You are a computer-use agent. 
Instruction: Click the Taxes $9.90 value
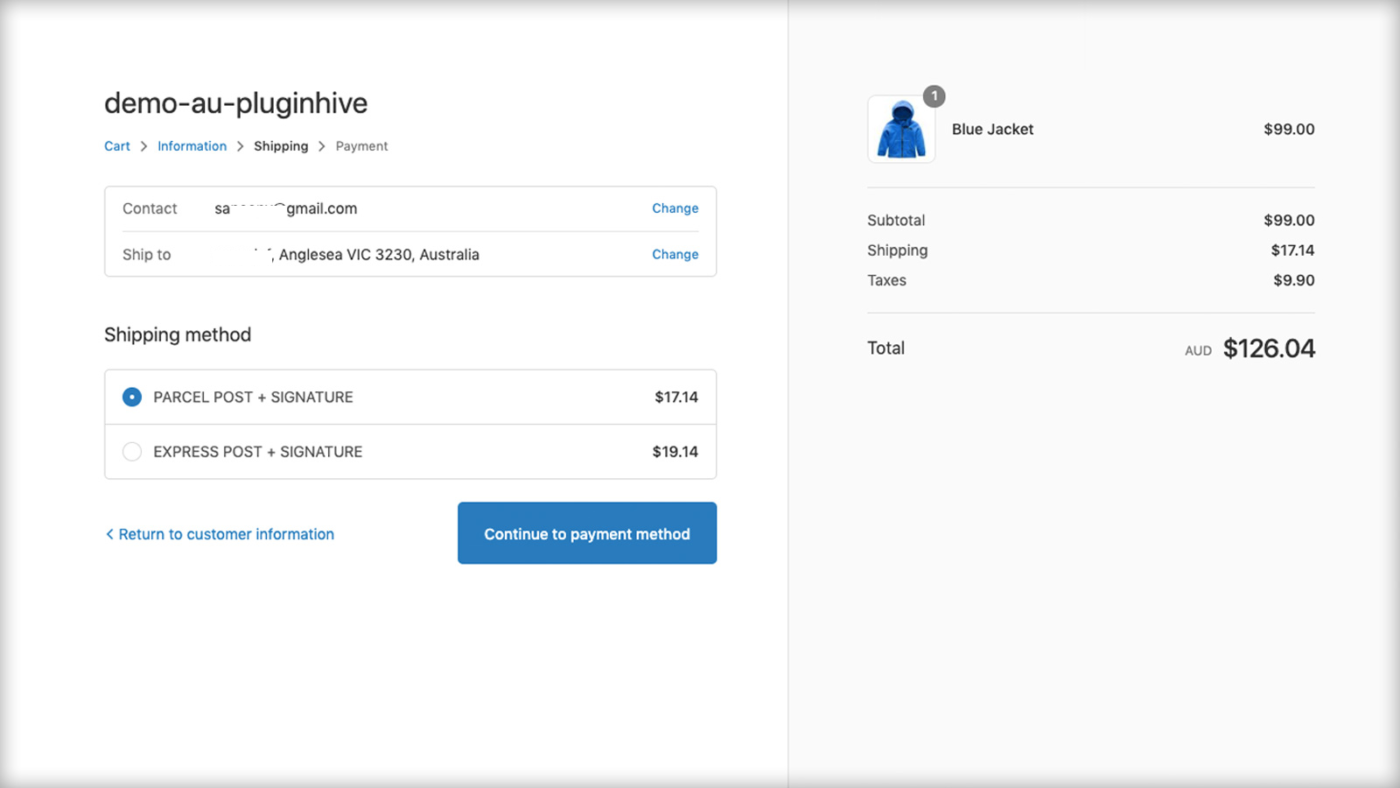click(x=1294, y=280)
